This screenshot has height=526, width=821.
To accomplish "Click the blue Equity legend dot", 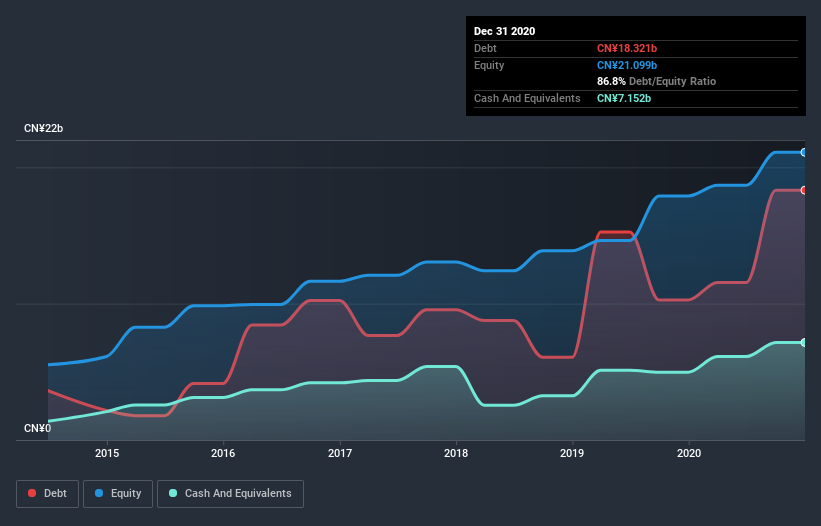I will tap(99, 493).
